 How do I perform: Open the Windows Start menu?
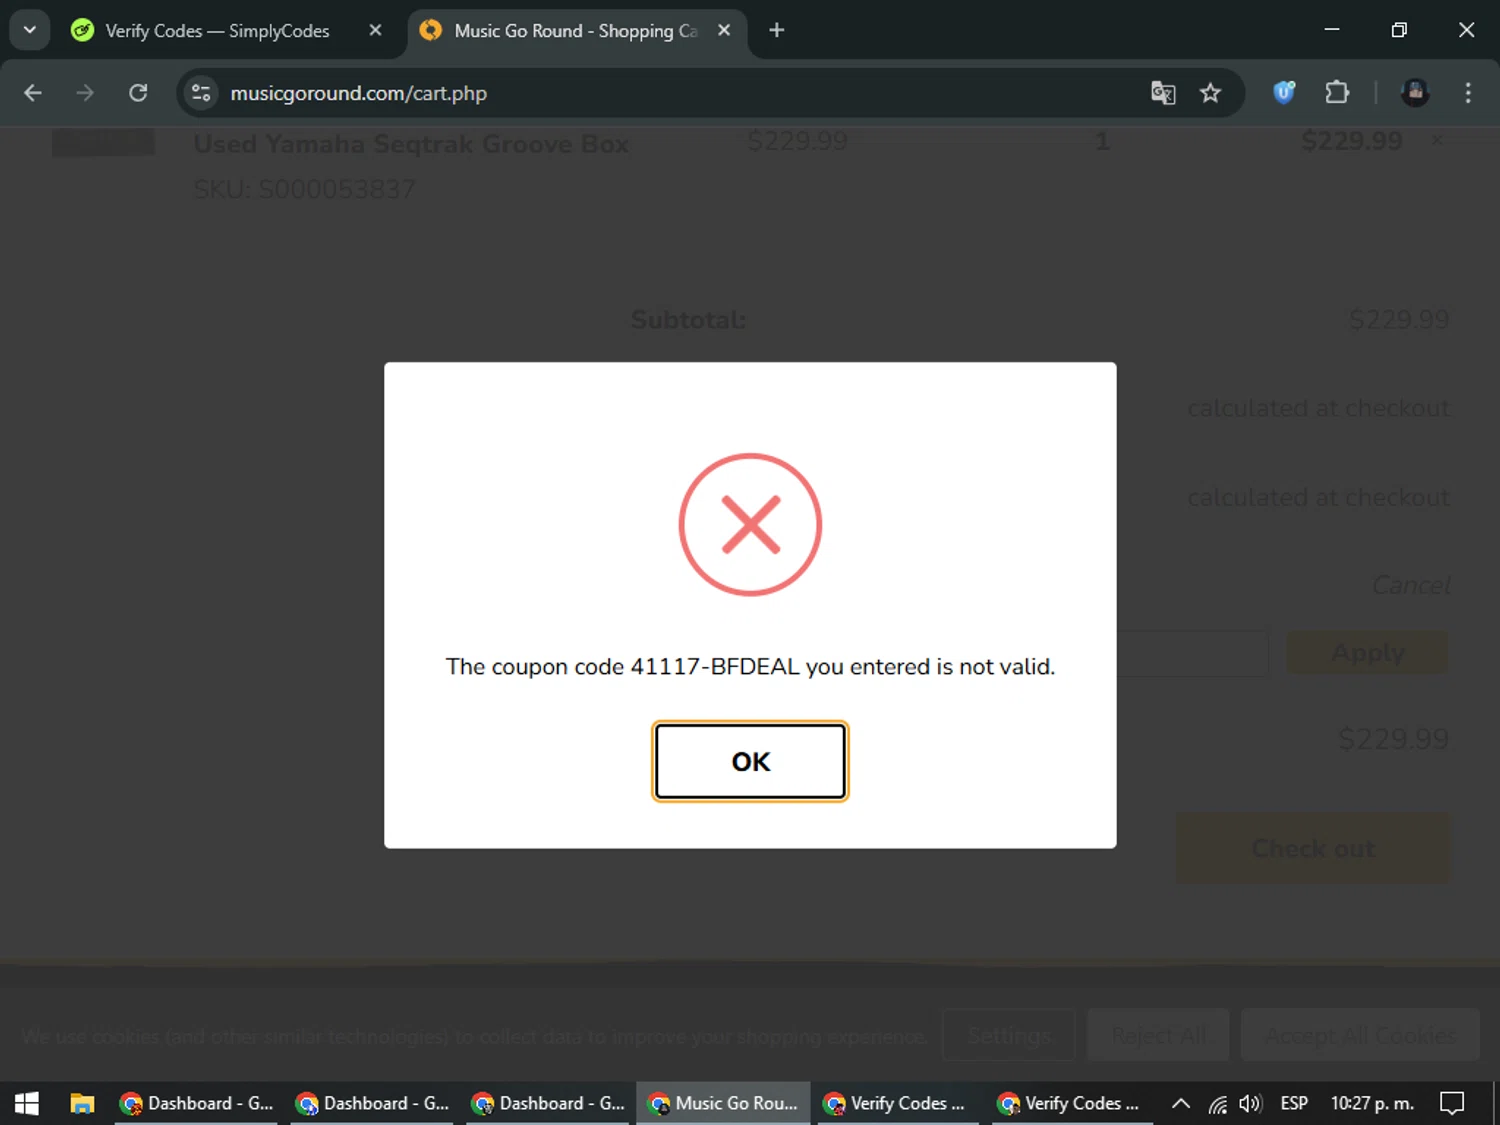click(27, 1103)
